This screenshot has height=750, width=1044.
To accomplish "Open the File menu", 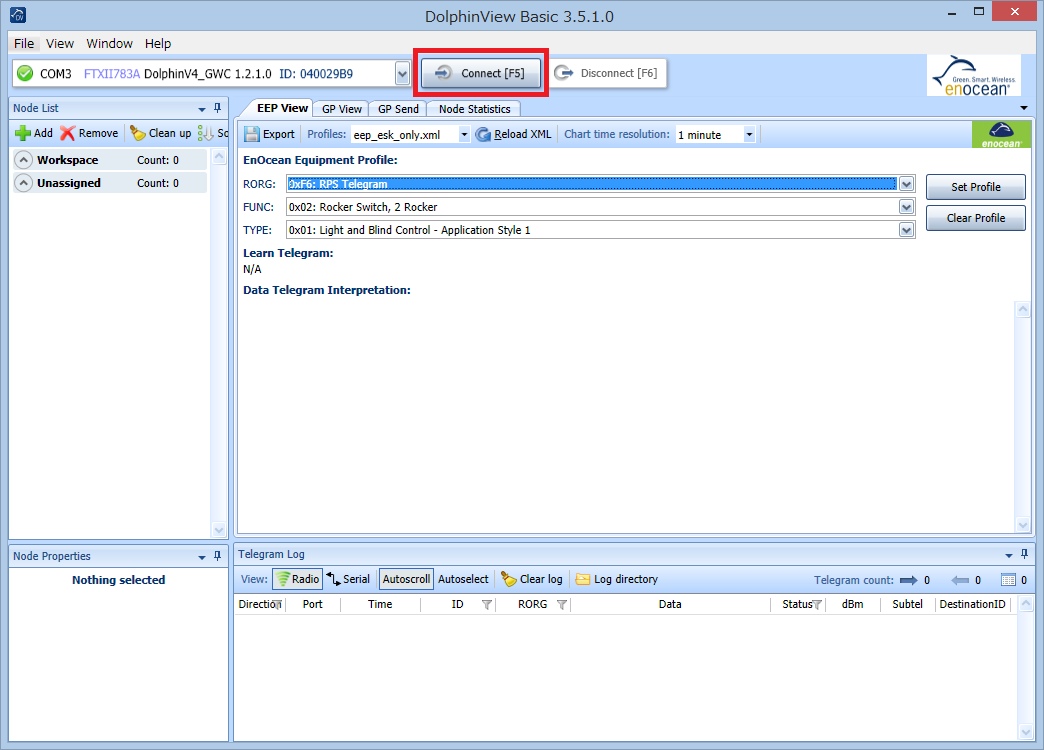I will [x=24, y=43].
